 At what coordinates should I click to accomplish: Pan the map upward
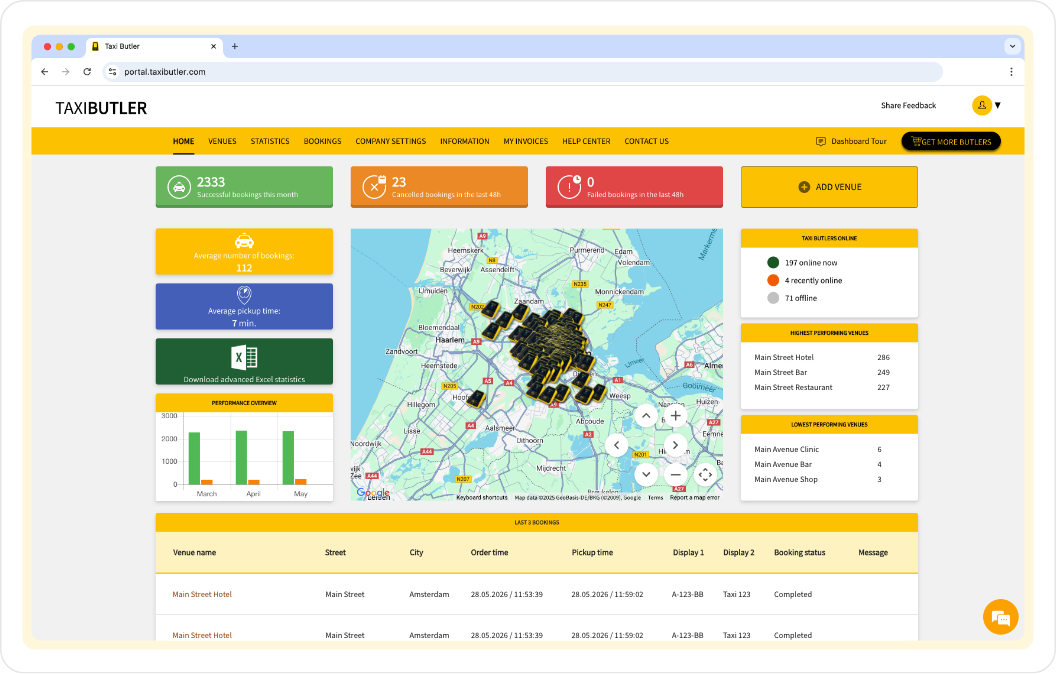646,416
